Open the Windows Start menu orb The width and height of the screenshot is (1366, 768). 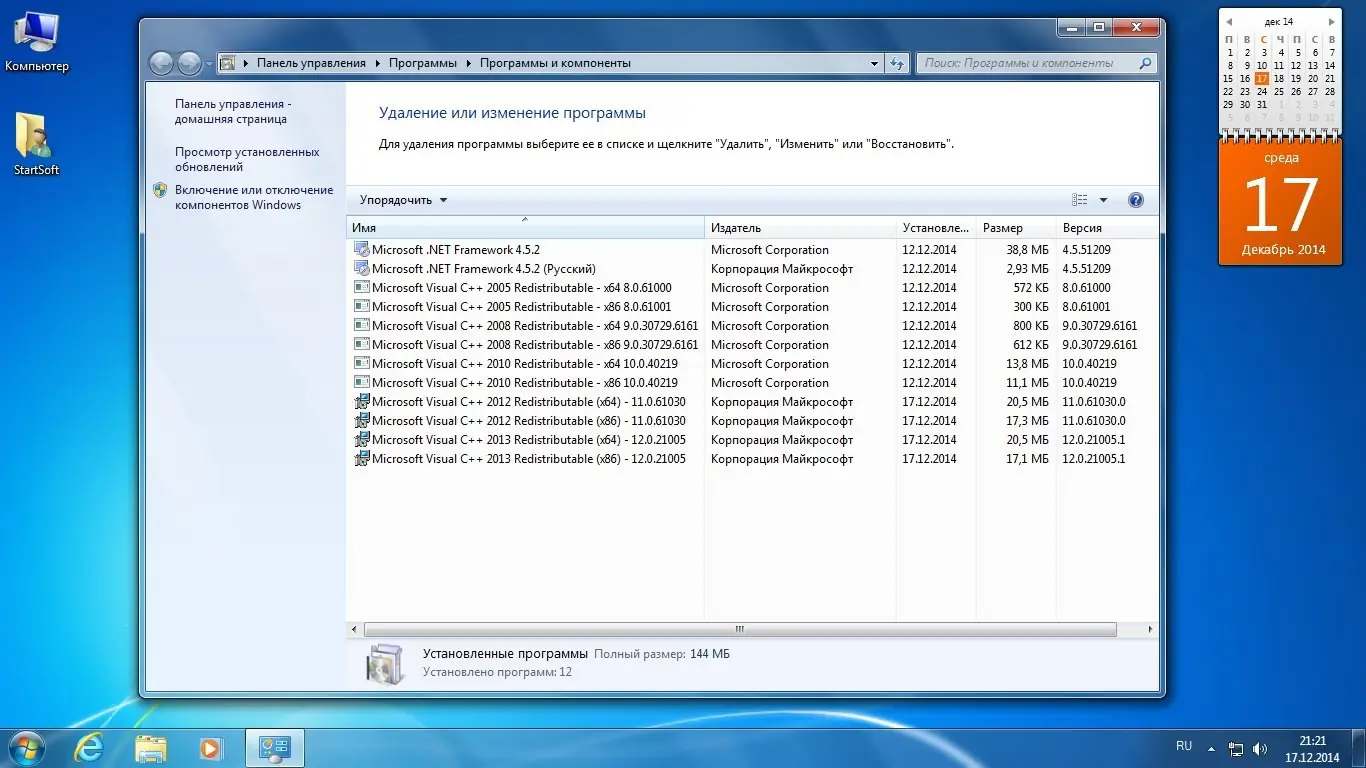point(27,747)
